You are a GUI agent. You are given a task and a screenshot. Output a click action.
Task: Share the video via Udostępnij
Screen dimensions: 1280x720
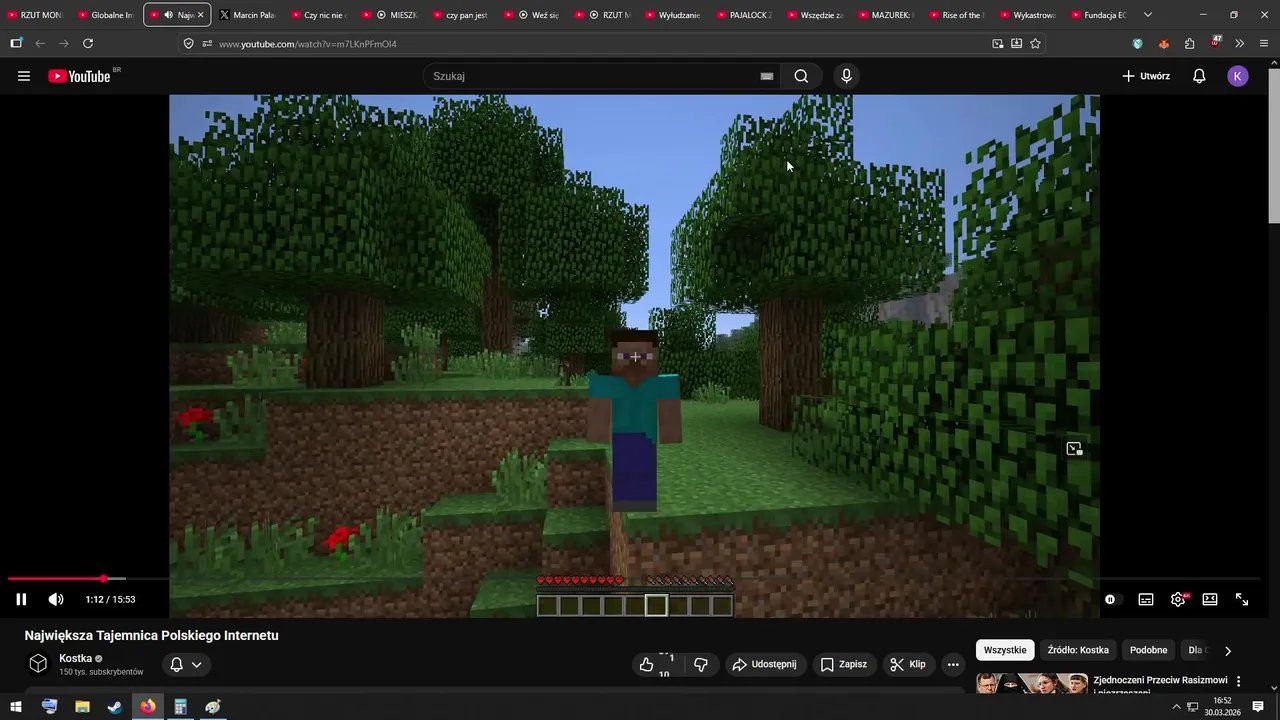click(764, 664)
